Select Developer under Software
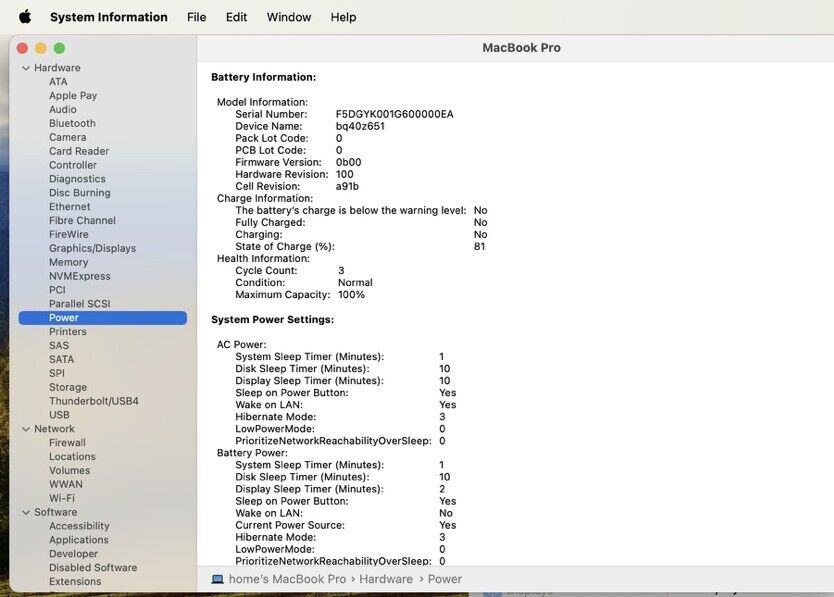The image size is (834, 597). pyautogui.click(x=73, y=554)
